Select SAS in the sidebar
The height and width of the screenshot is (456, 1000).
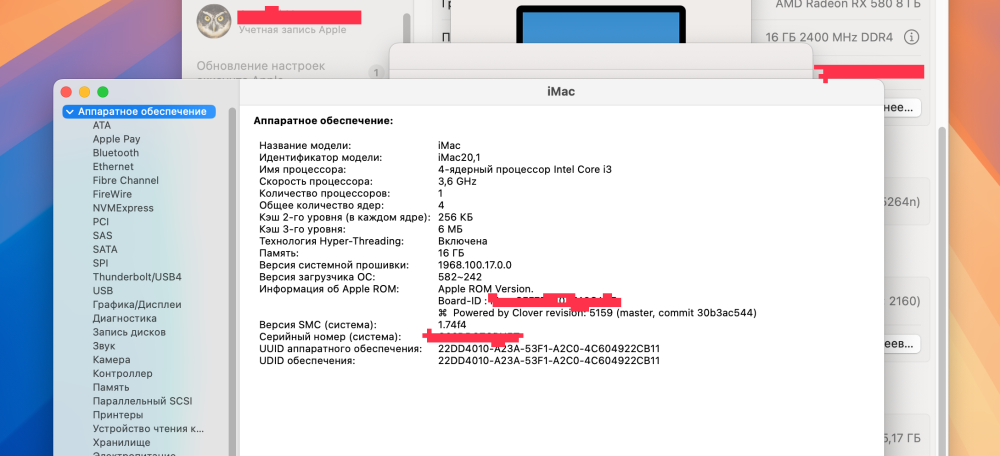pyautogui.click(x=102, y=235)
